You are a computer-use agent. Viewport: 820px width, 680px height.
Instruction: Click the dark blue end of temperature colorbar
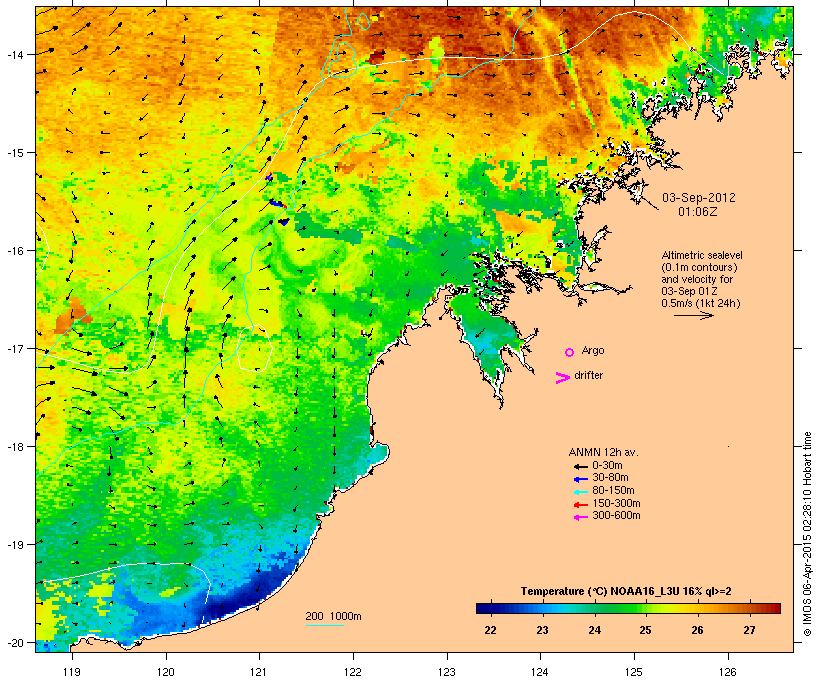[484, 608]
